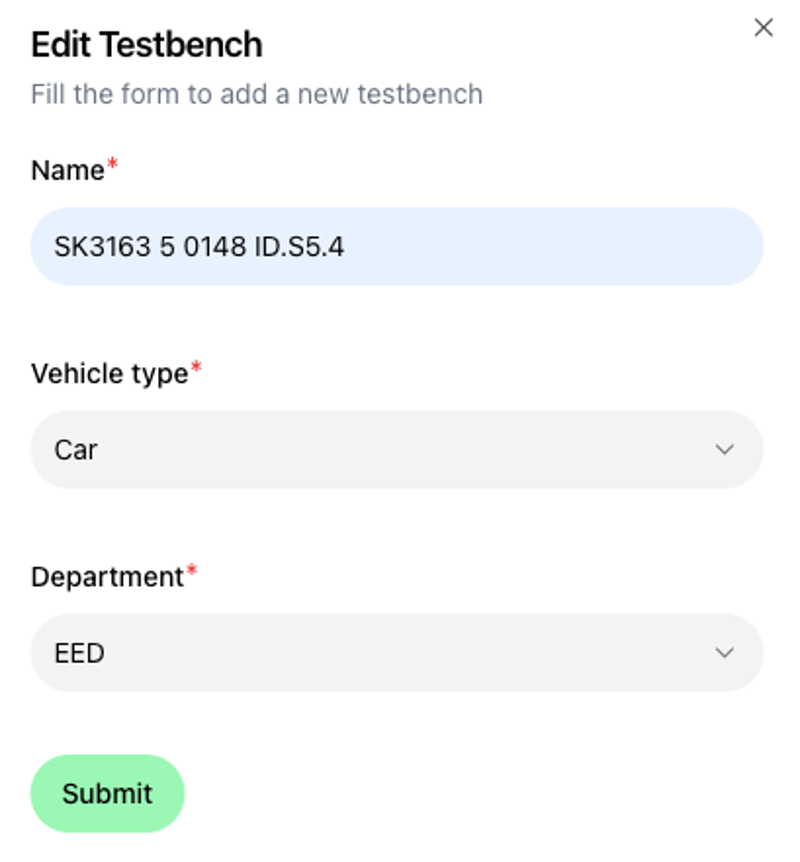Click the form subtitle text
Viewport: 800px width, 862px height.
click(257, 94)
